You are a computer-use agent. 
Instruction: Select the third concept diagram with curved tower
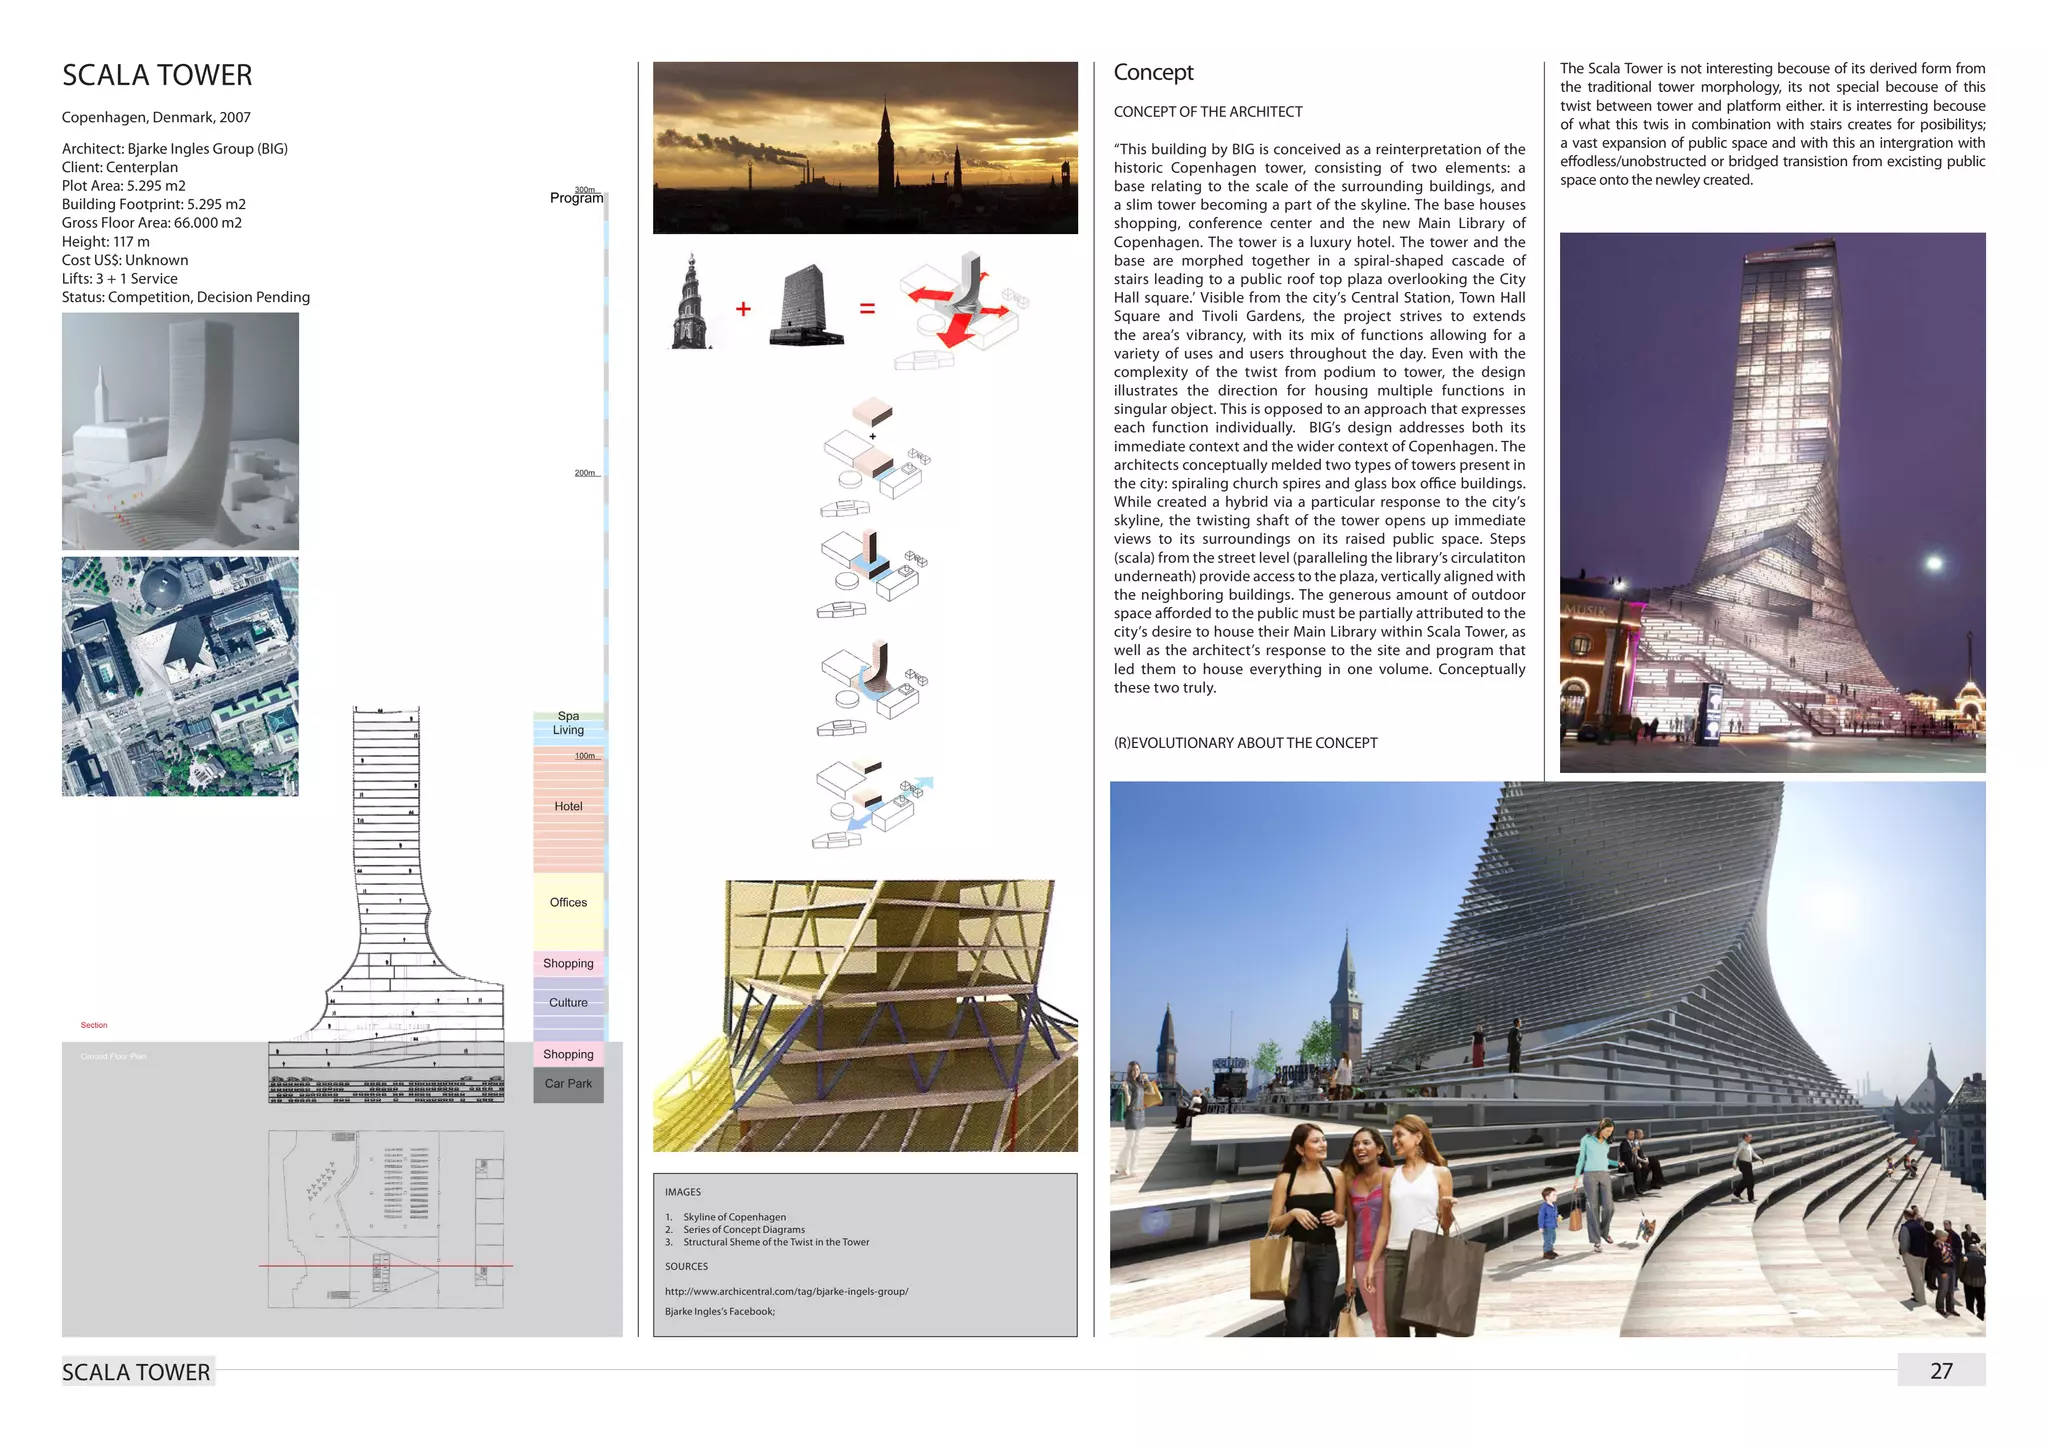click(x=872, y=688)
